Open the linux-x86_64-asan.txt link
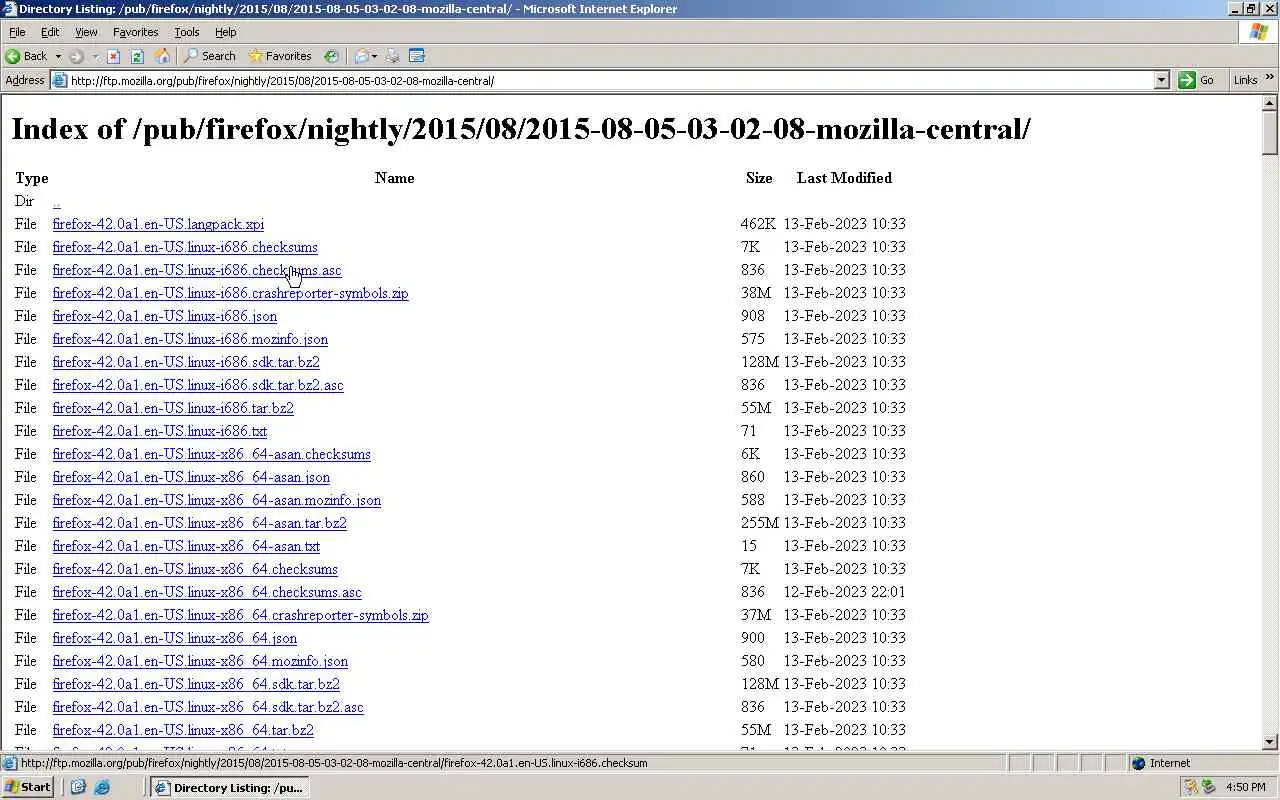Image resolution: width=1280 pixels, height=800 pixels. [x=186, y=546]
